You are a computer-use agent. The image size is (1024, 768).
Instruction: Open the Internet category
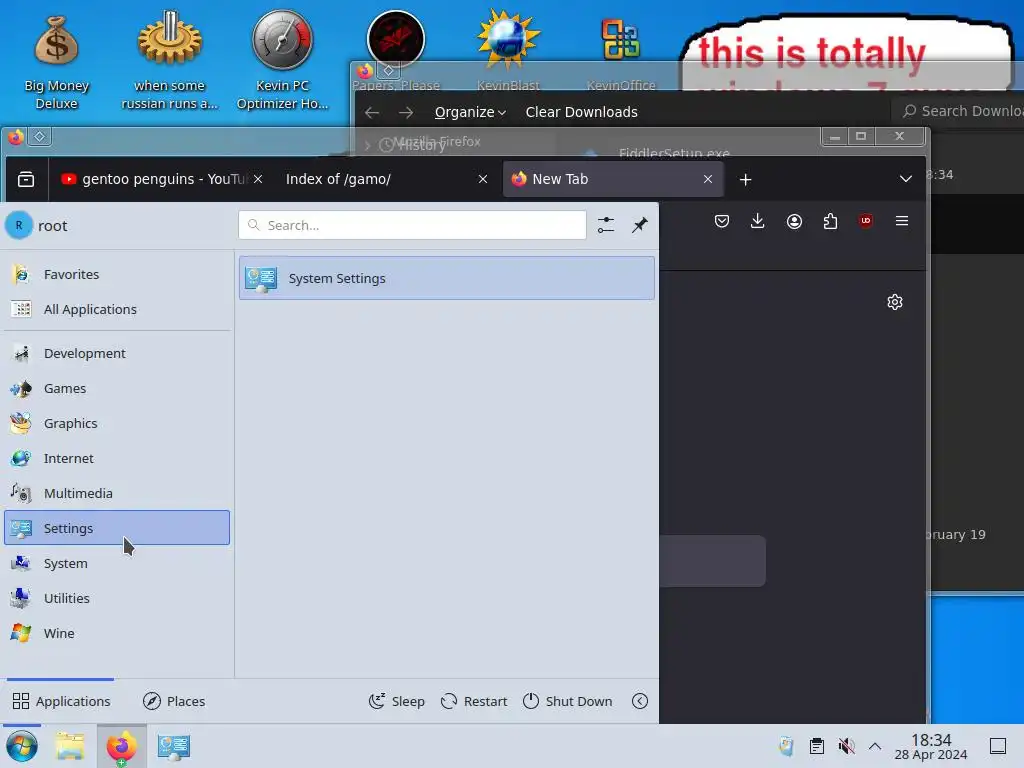click(117, 458)
